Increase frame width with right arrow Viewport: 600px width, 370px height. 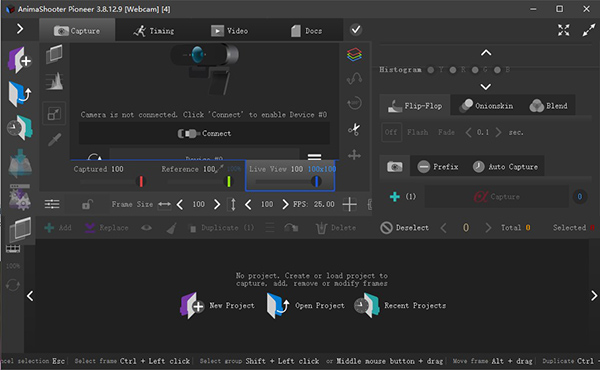[x=217, y=204]
